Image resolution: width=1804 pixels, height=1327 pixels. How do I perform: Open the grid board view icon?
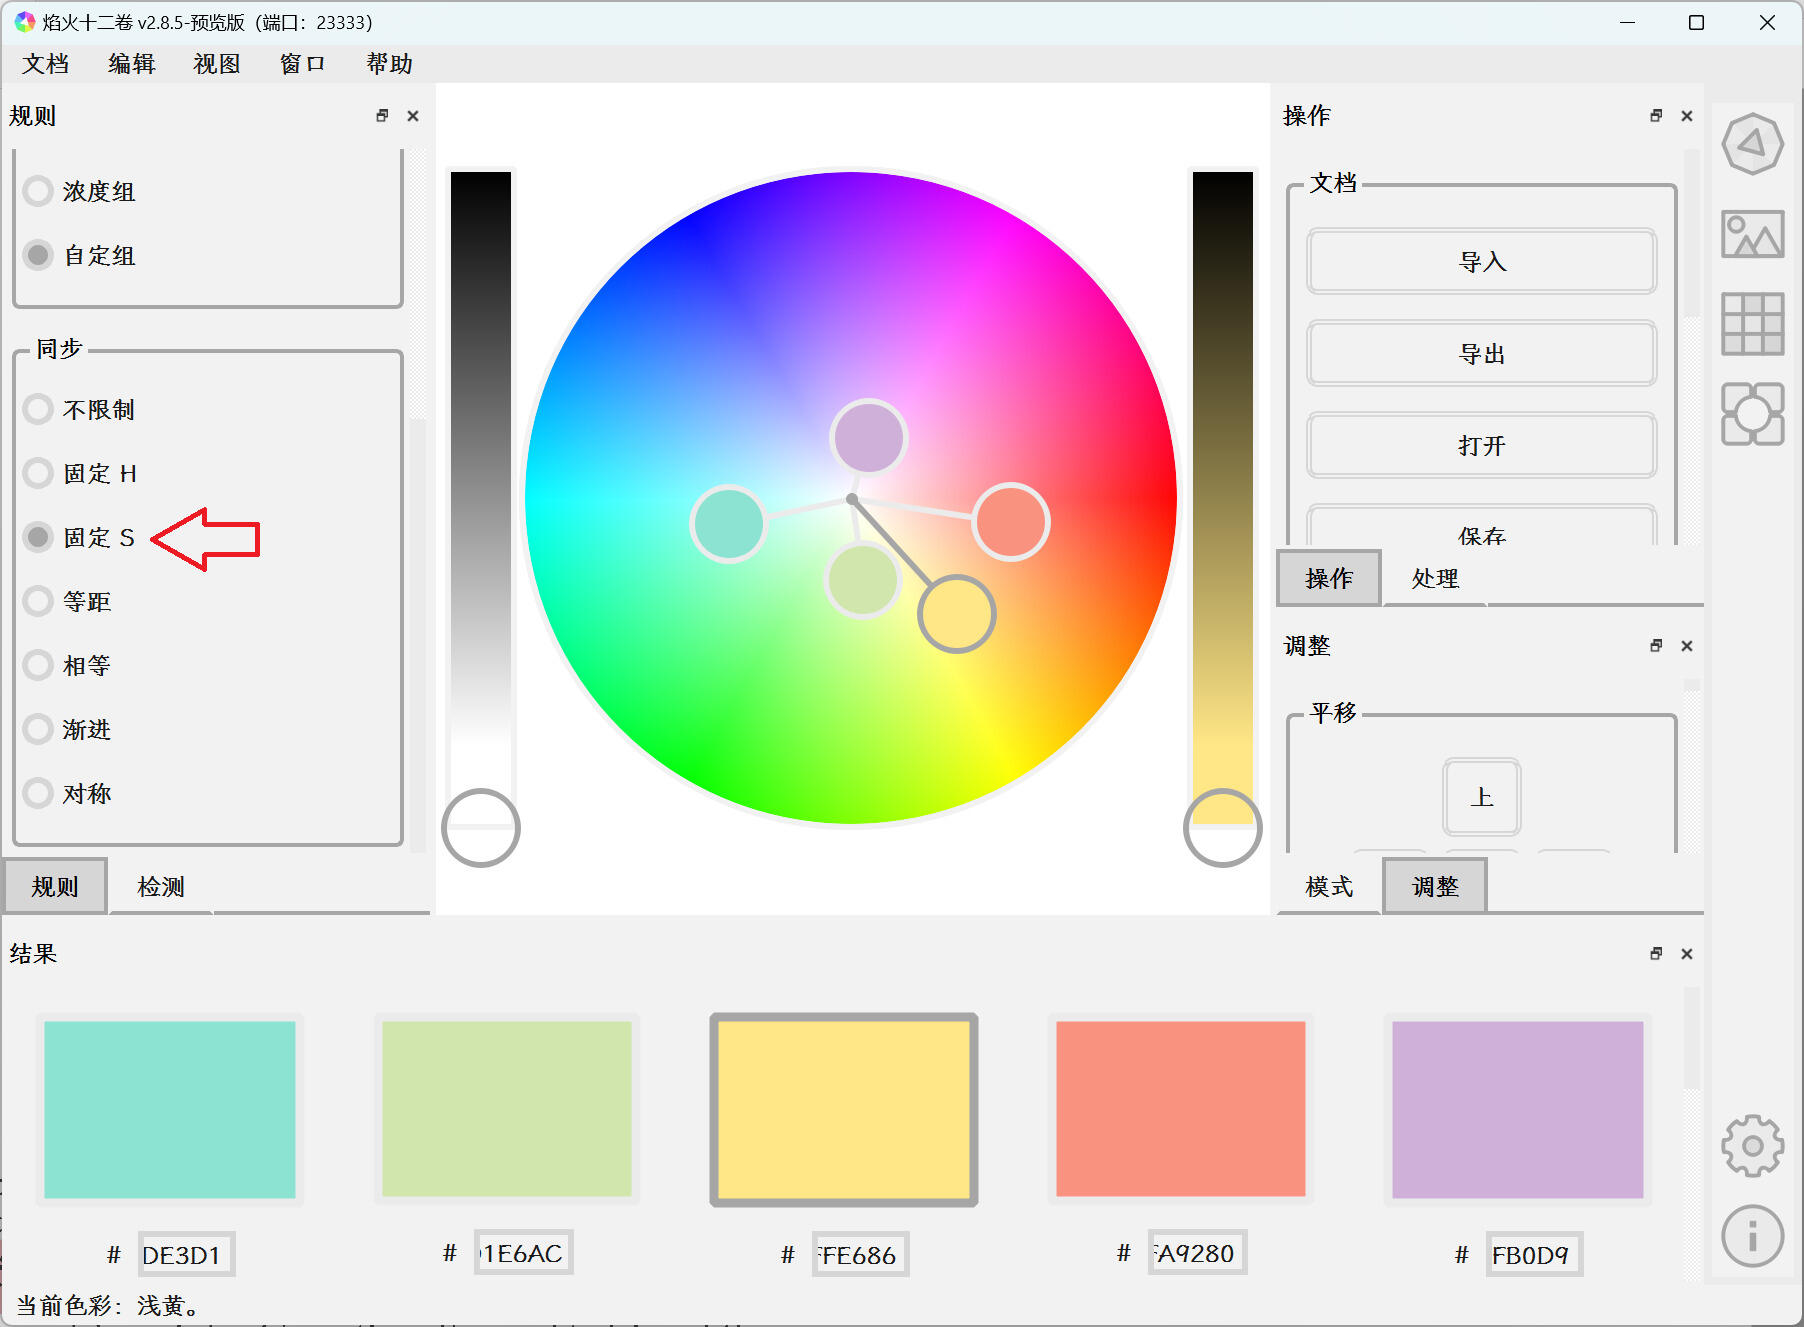1752,324
